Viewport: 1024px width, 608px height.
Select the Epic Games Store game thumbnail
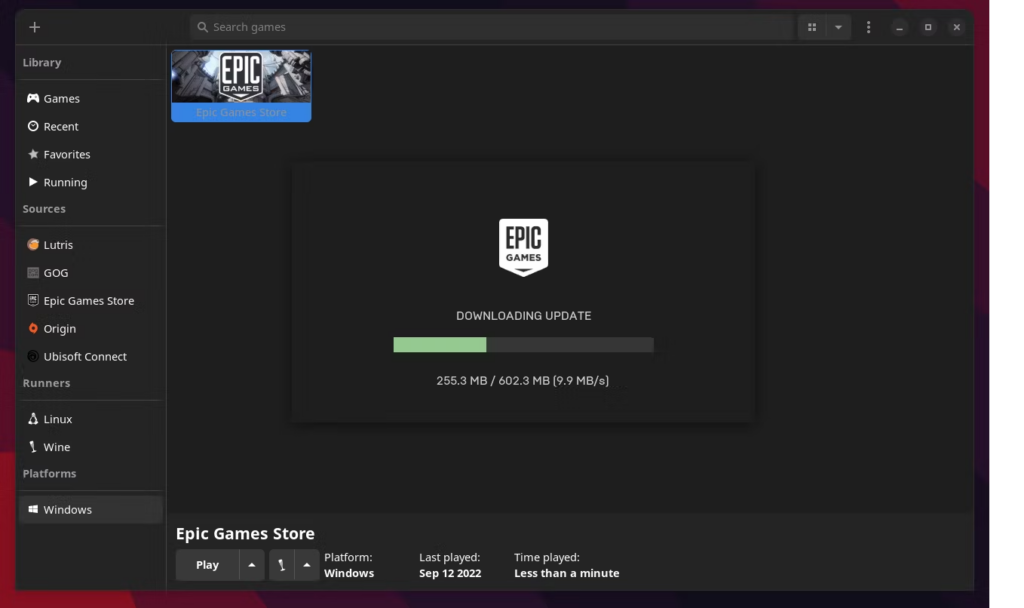tap(241, 86)
